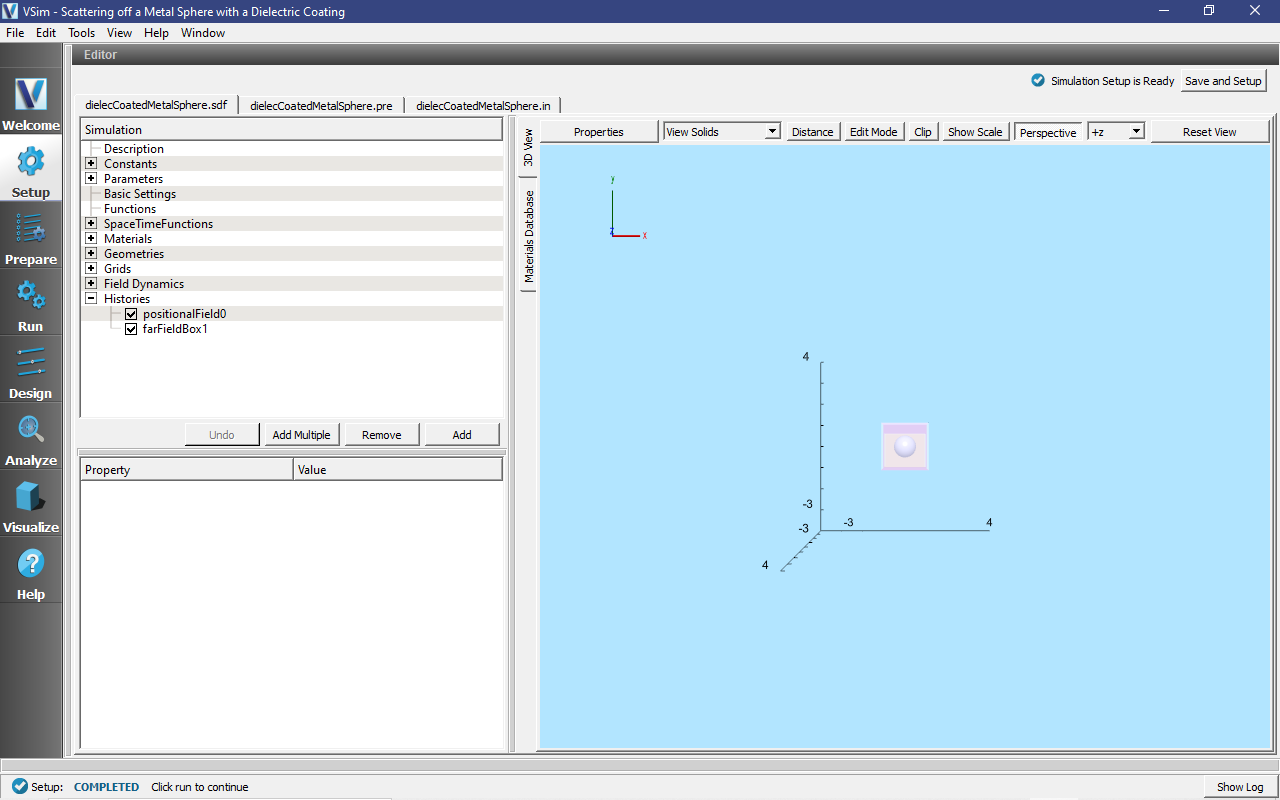Click the Add button

(x=462, y=435)
